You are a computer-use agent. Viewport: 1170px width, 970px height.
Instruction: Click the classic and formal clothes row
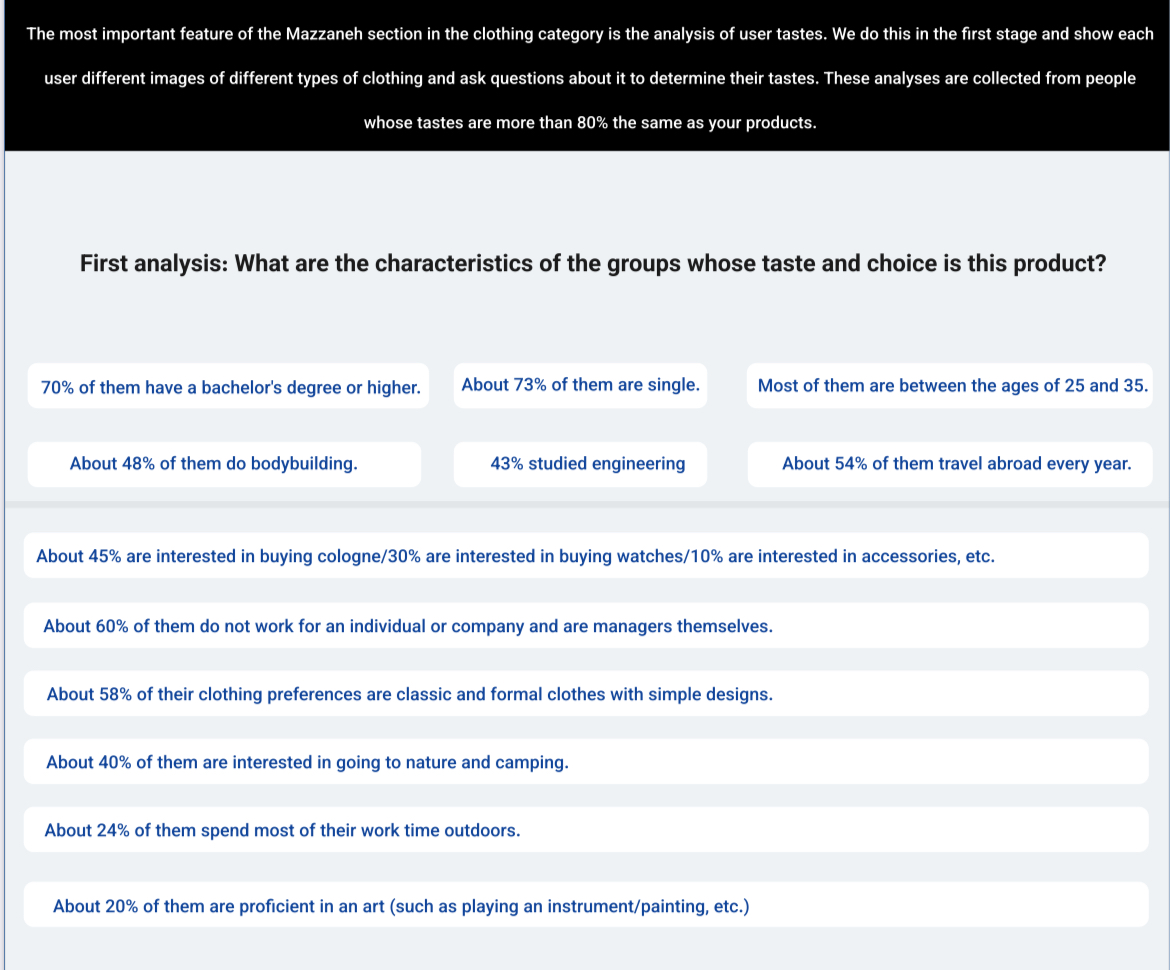tap(410, 694)
